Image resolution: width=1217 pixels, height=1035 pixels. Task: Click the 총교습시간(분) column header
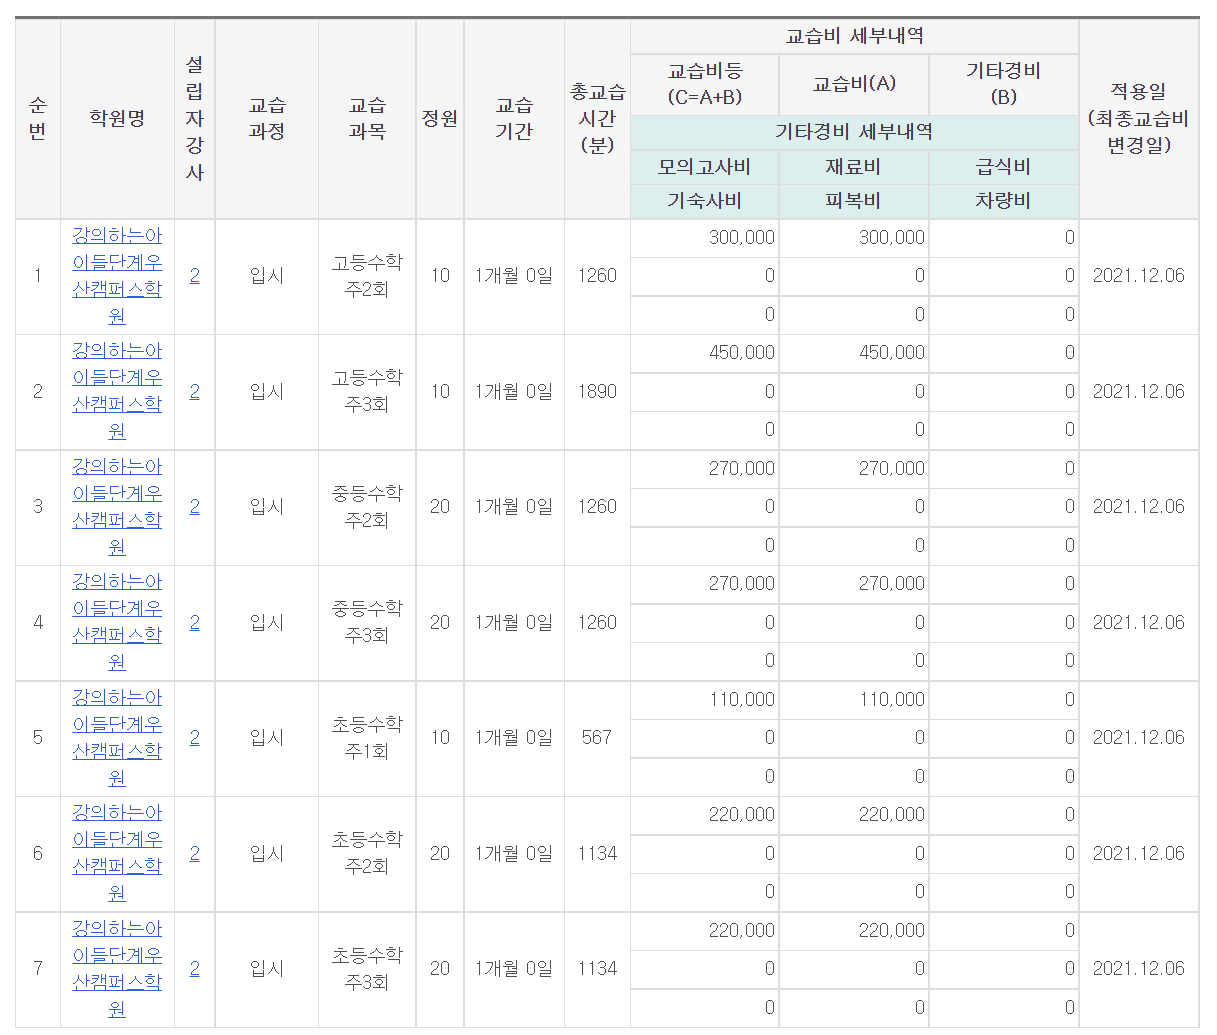point(597,119)
